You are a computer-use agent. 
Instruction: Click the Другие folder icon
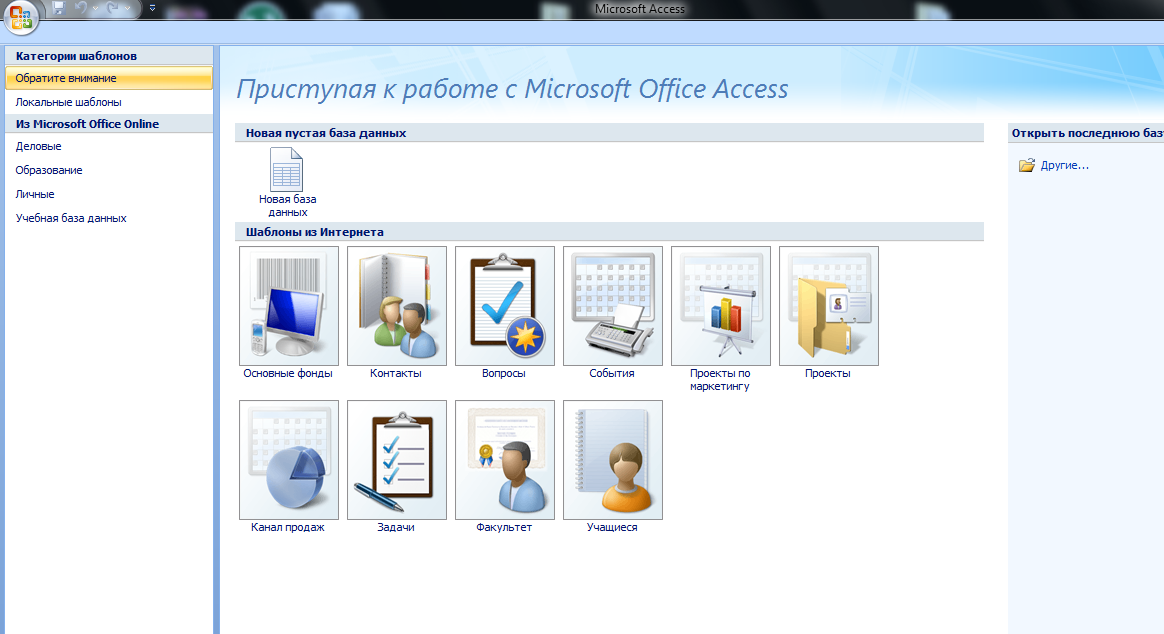1027,165
